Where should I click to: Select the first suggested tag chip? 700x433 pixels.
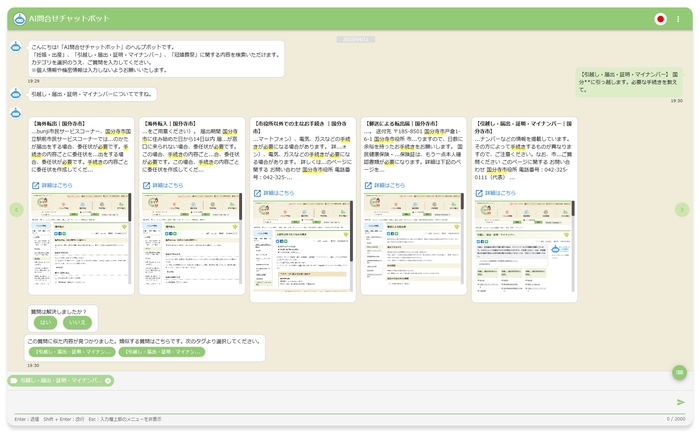click(x=71, y=352)
